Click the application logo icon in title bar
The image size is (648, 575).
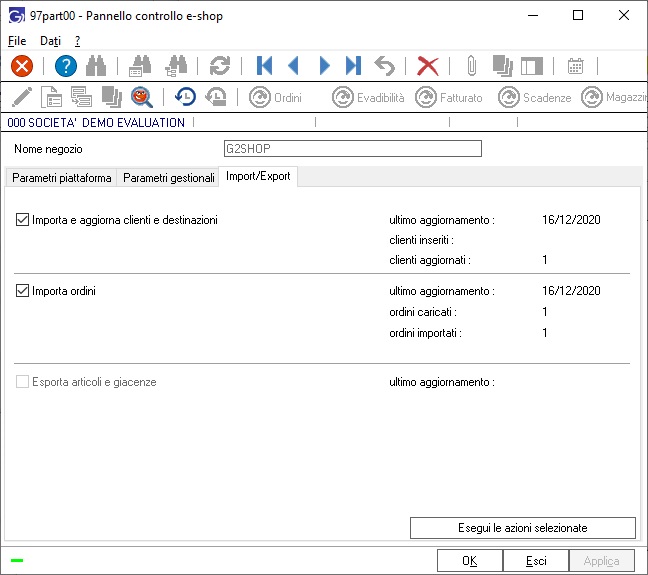(17, 16)
